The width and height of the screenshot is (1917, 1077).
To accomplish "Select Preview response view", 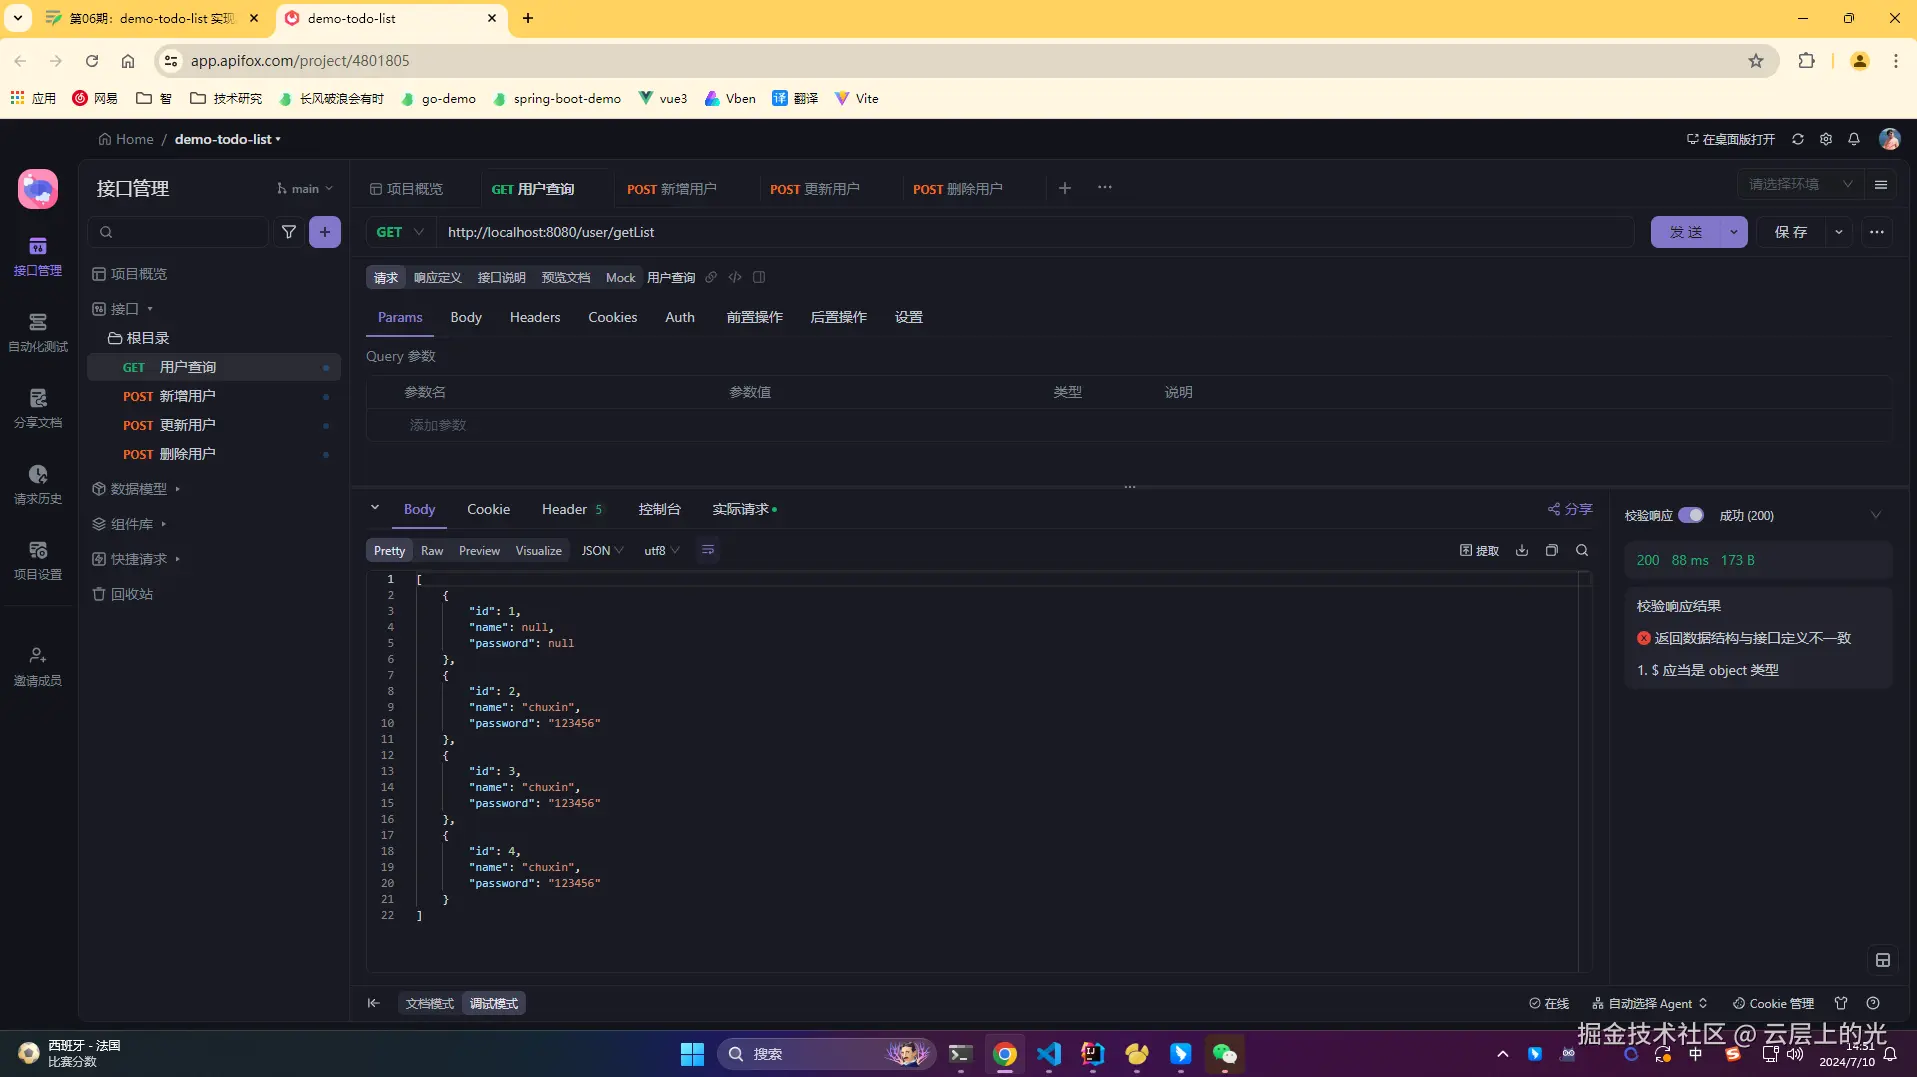I will click(x=479, y=550).
